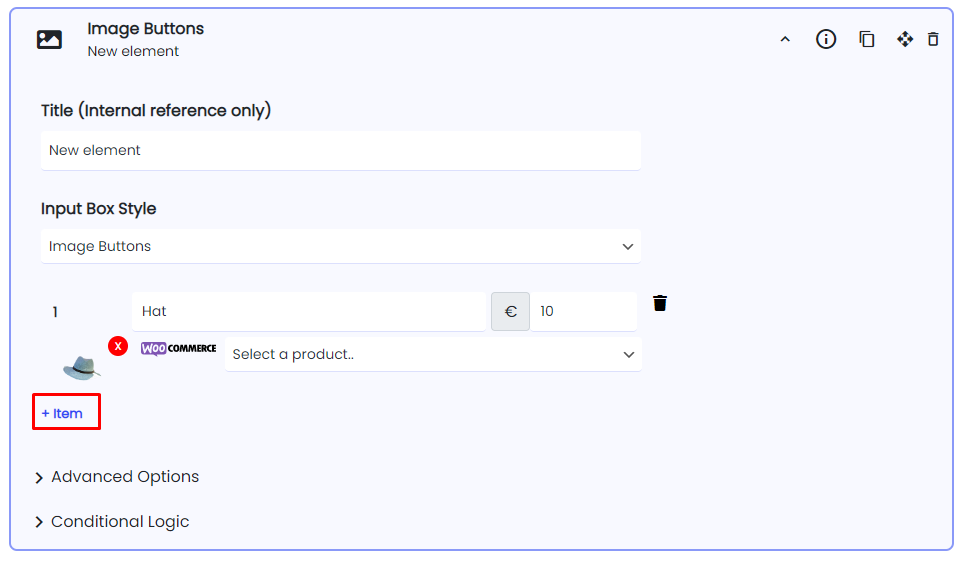Open the Input Box Style dropdown
The width and height of the screenshot is (967, 562).
pos(341,246)
